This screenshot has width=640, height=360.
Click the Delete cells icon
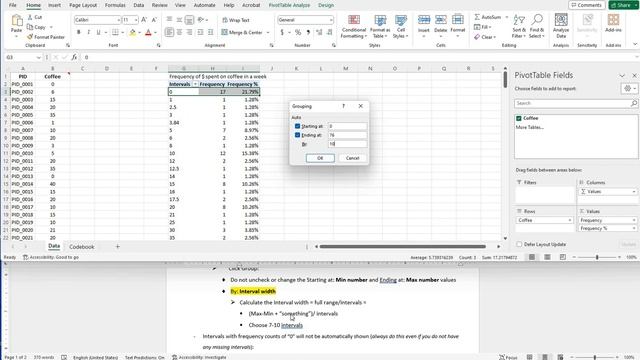tap(440, 20)
